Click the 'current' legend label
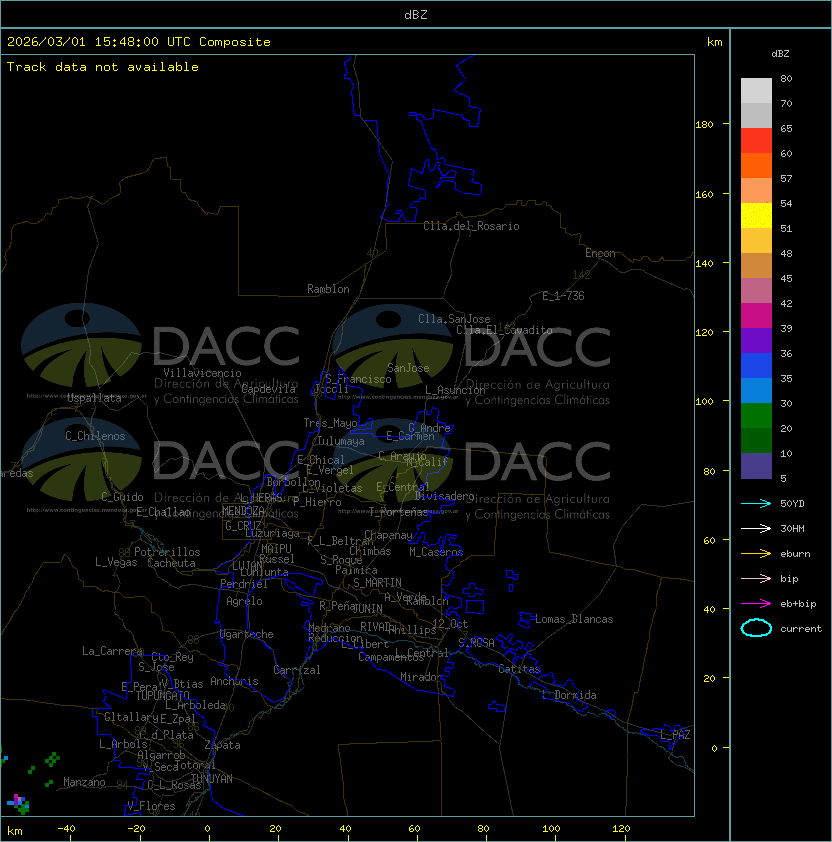 tap(801, 629)
